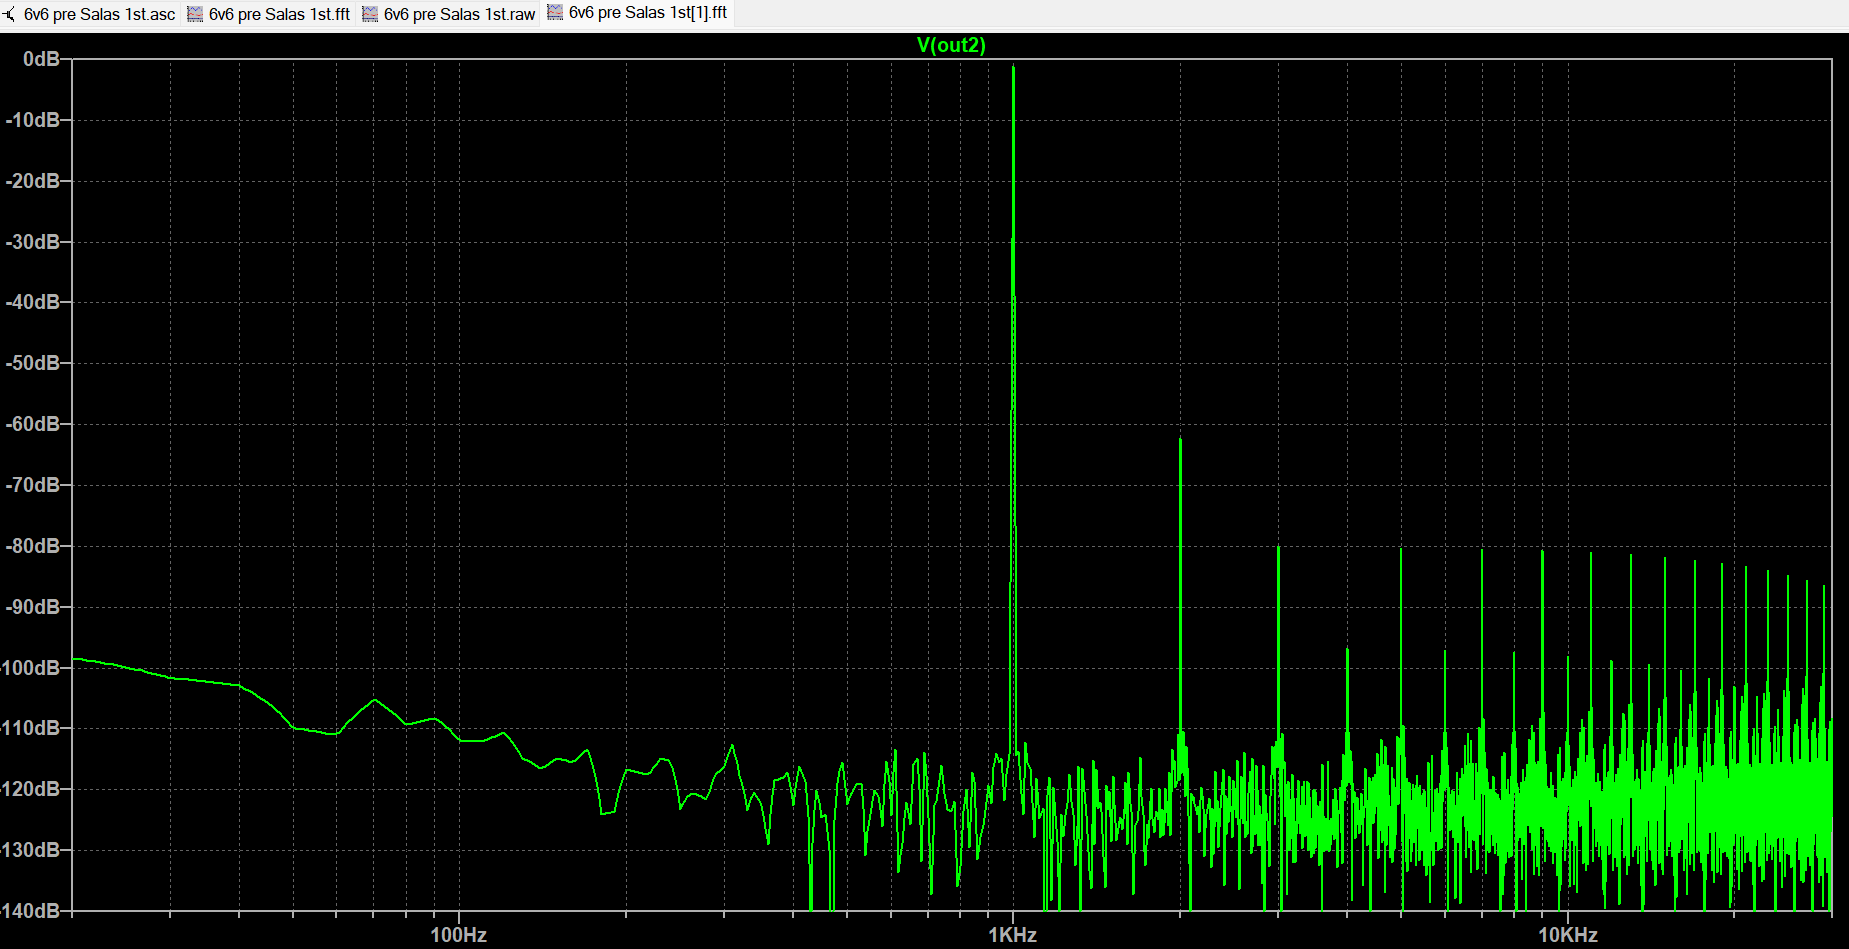Click the -90dB axis label
Viewport: 1849px width, 949px height.
[33, 607]
